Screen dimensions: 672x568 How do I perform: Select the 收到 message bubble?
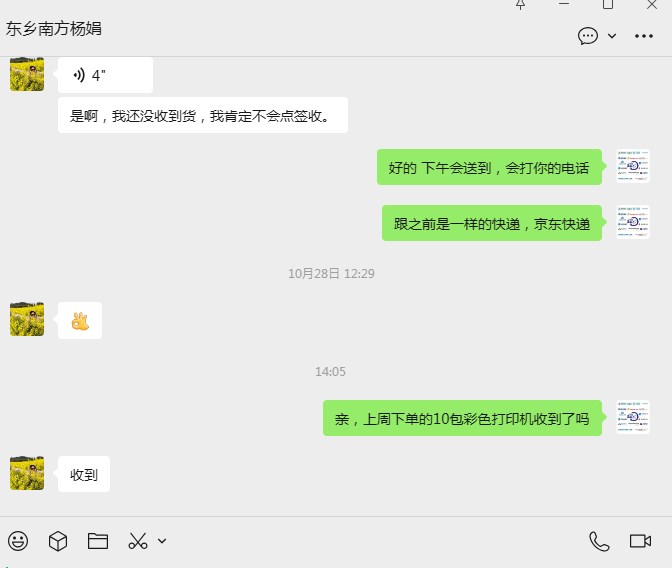click(x=84, y=474)
